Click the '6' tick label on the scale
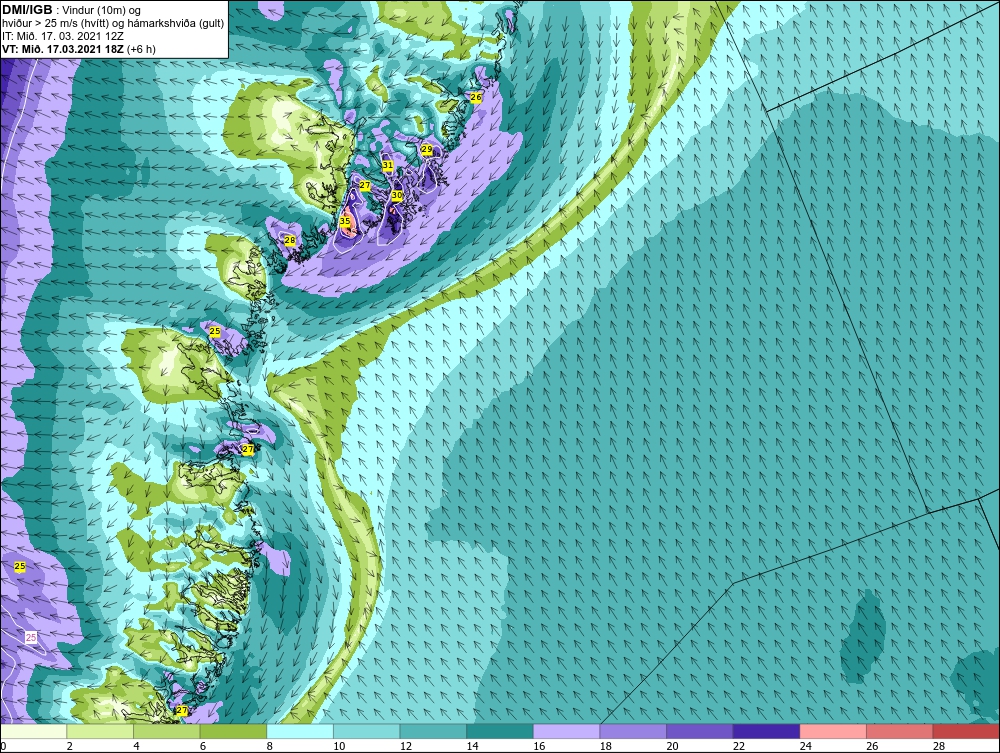Image resolution: width=1000 pixels, height=753 pixels. tap(203, 746)
